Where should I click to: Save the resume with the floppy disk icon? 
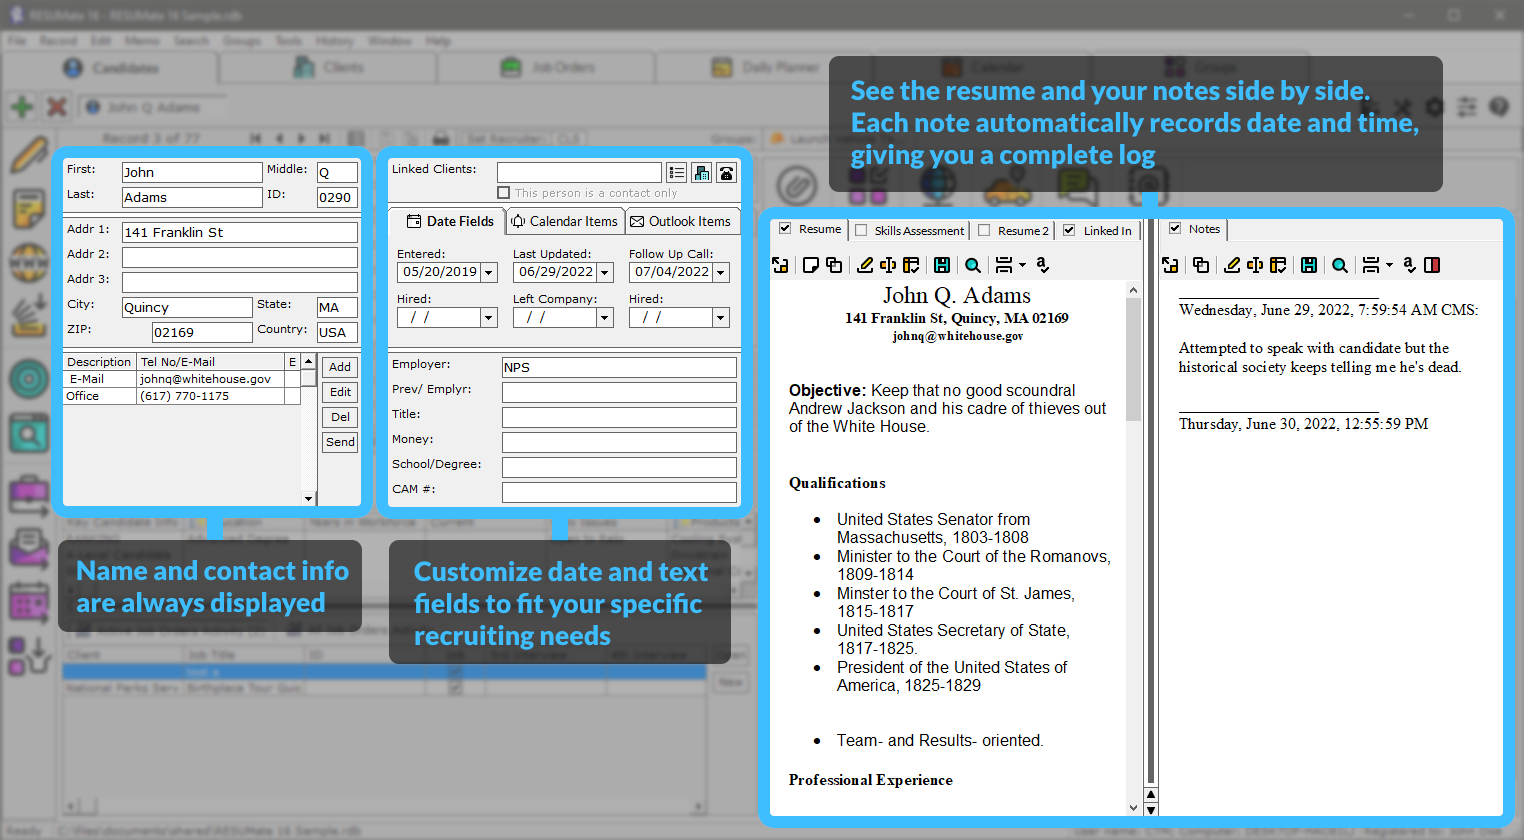point(942,265)
